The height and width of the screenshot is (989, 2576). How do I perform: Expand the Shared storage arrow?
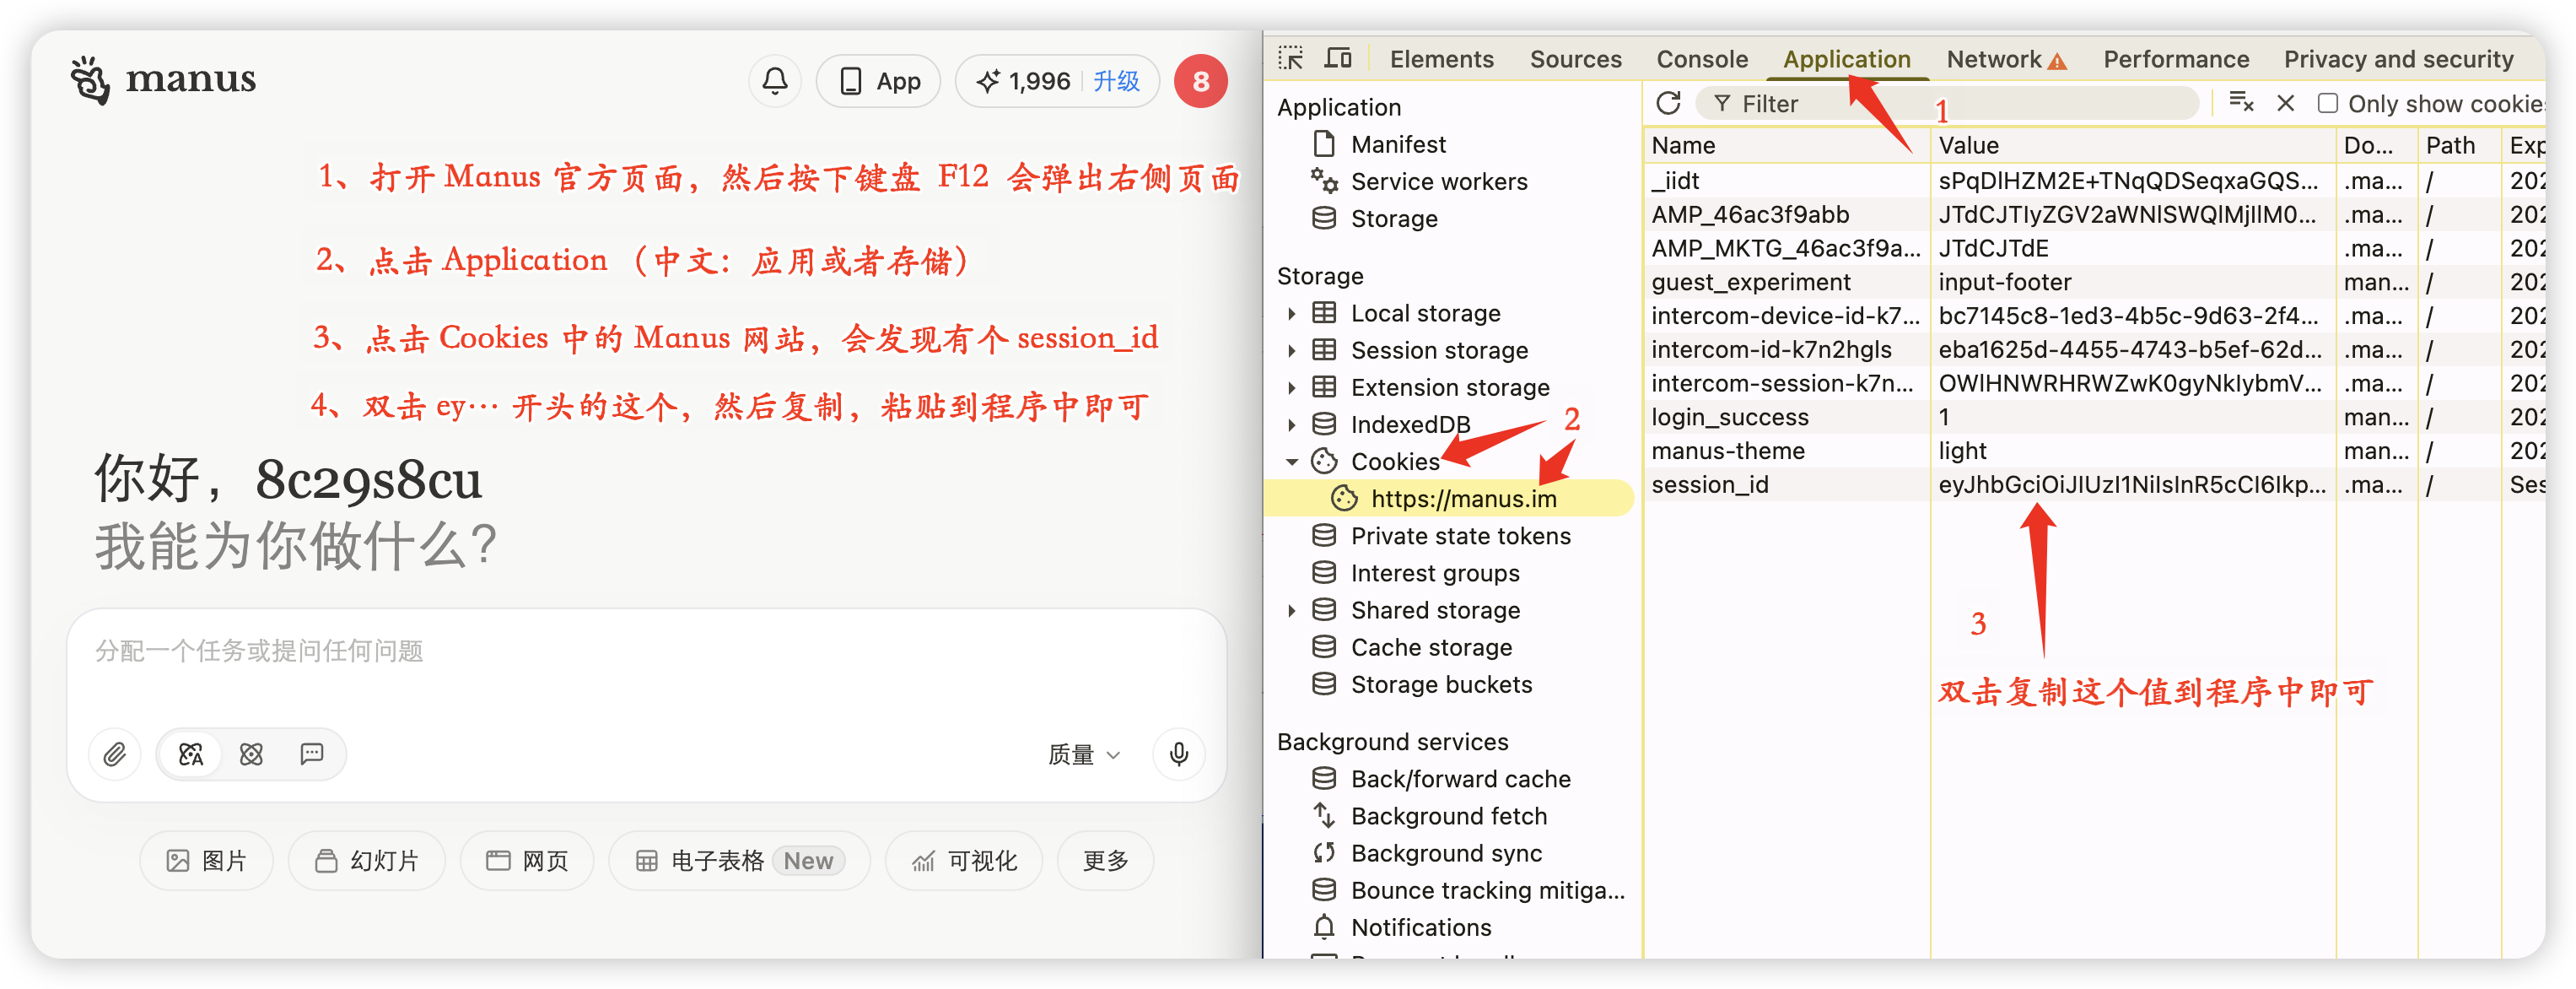pos(1291,610)
